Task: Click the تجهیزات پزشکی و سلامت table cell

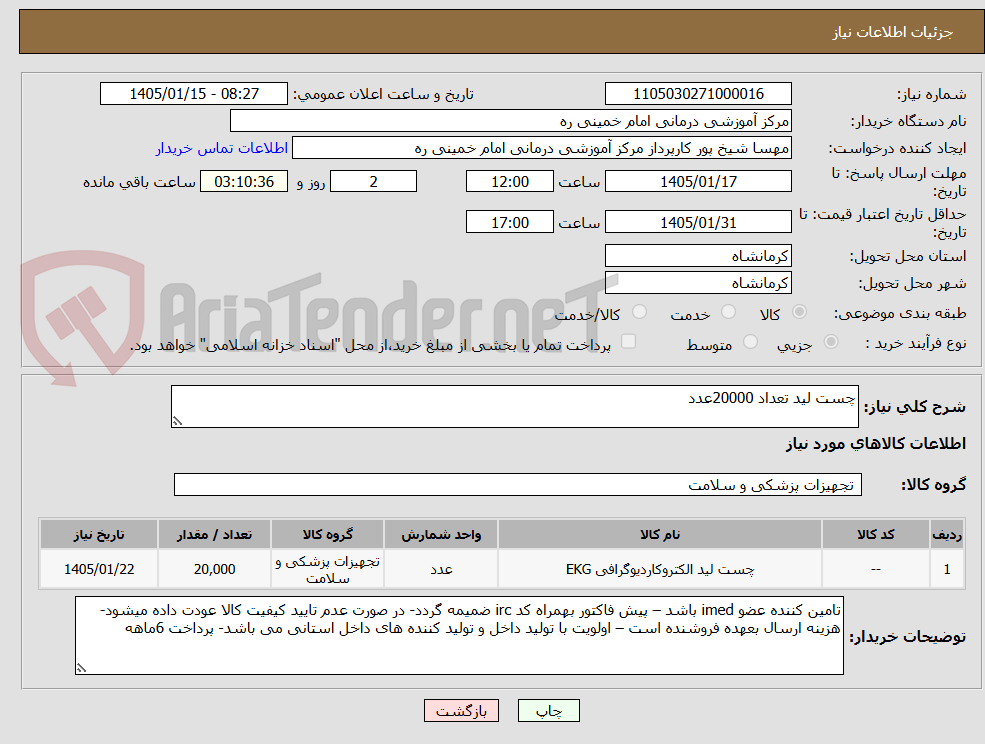Action: point(327,569)
